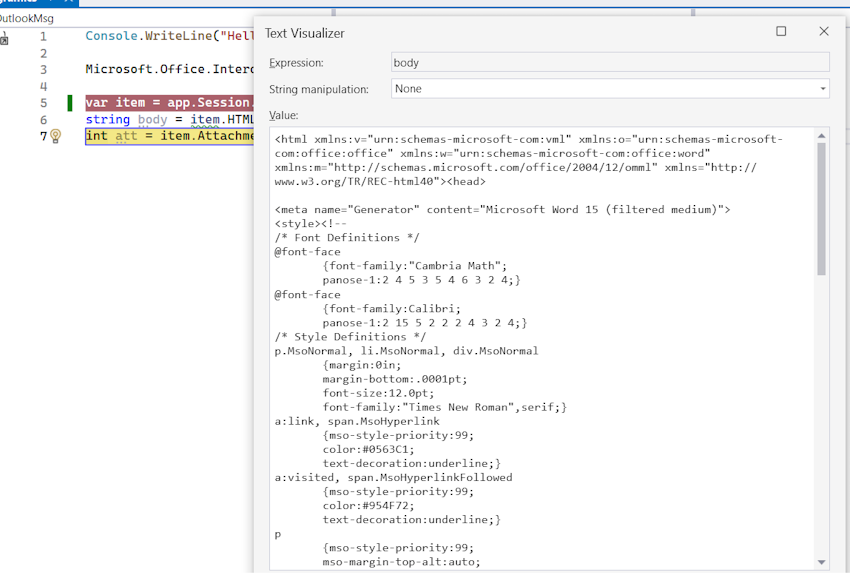
Task: Click the 'body' variable on line 6
Action: 152,119
